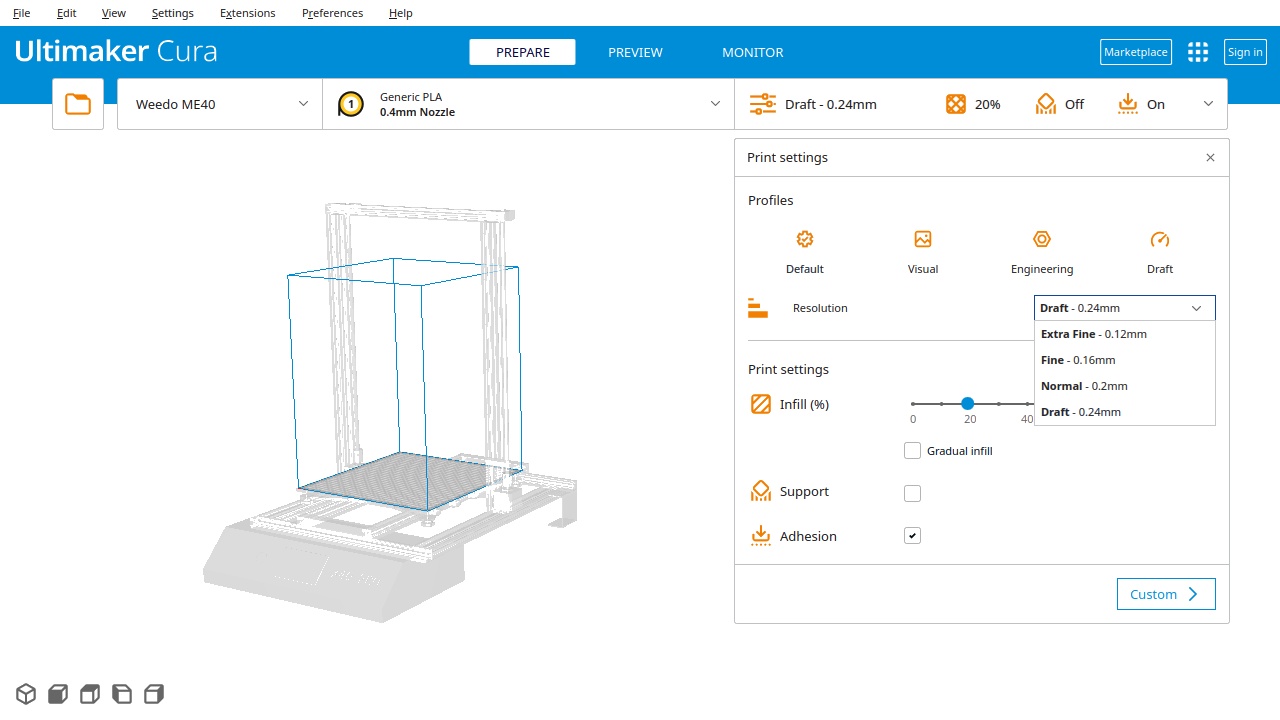This screenshot has width=1280, height=720.
Task: Open the file folder icon
Action: tap(78, 104)
